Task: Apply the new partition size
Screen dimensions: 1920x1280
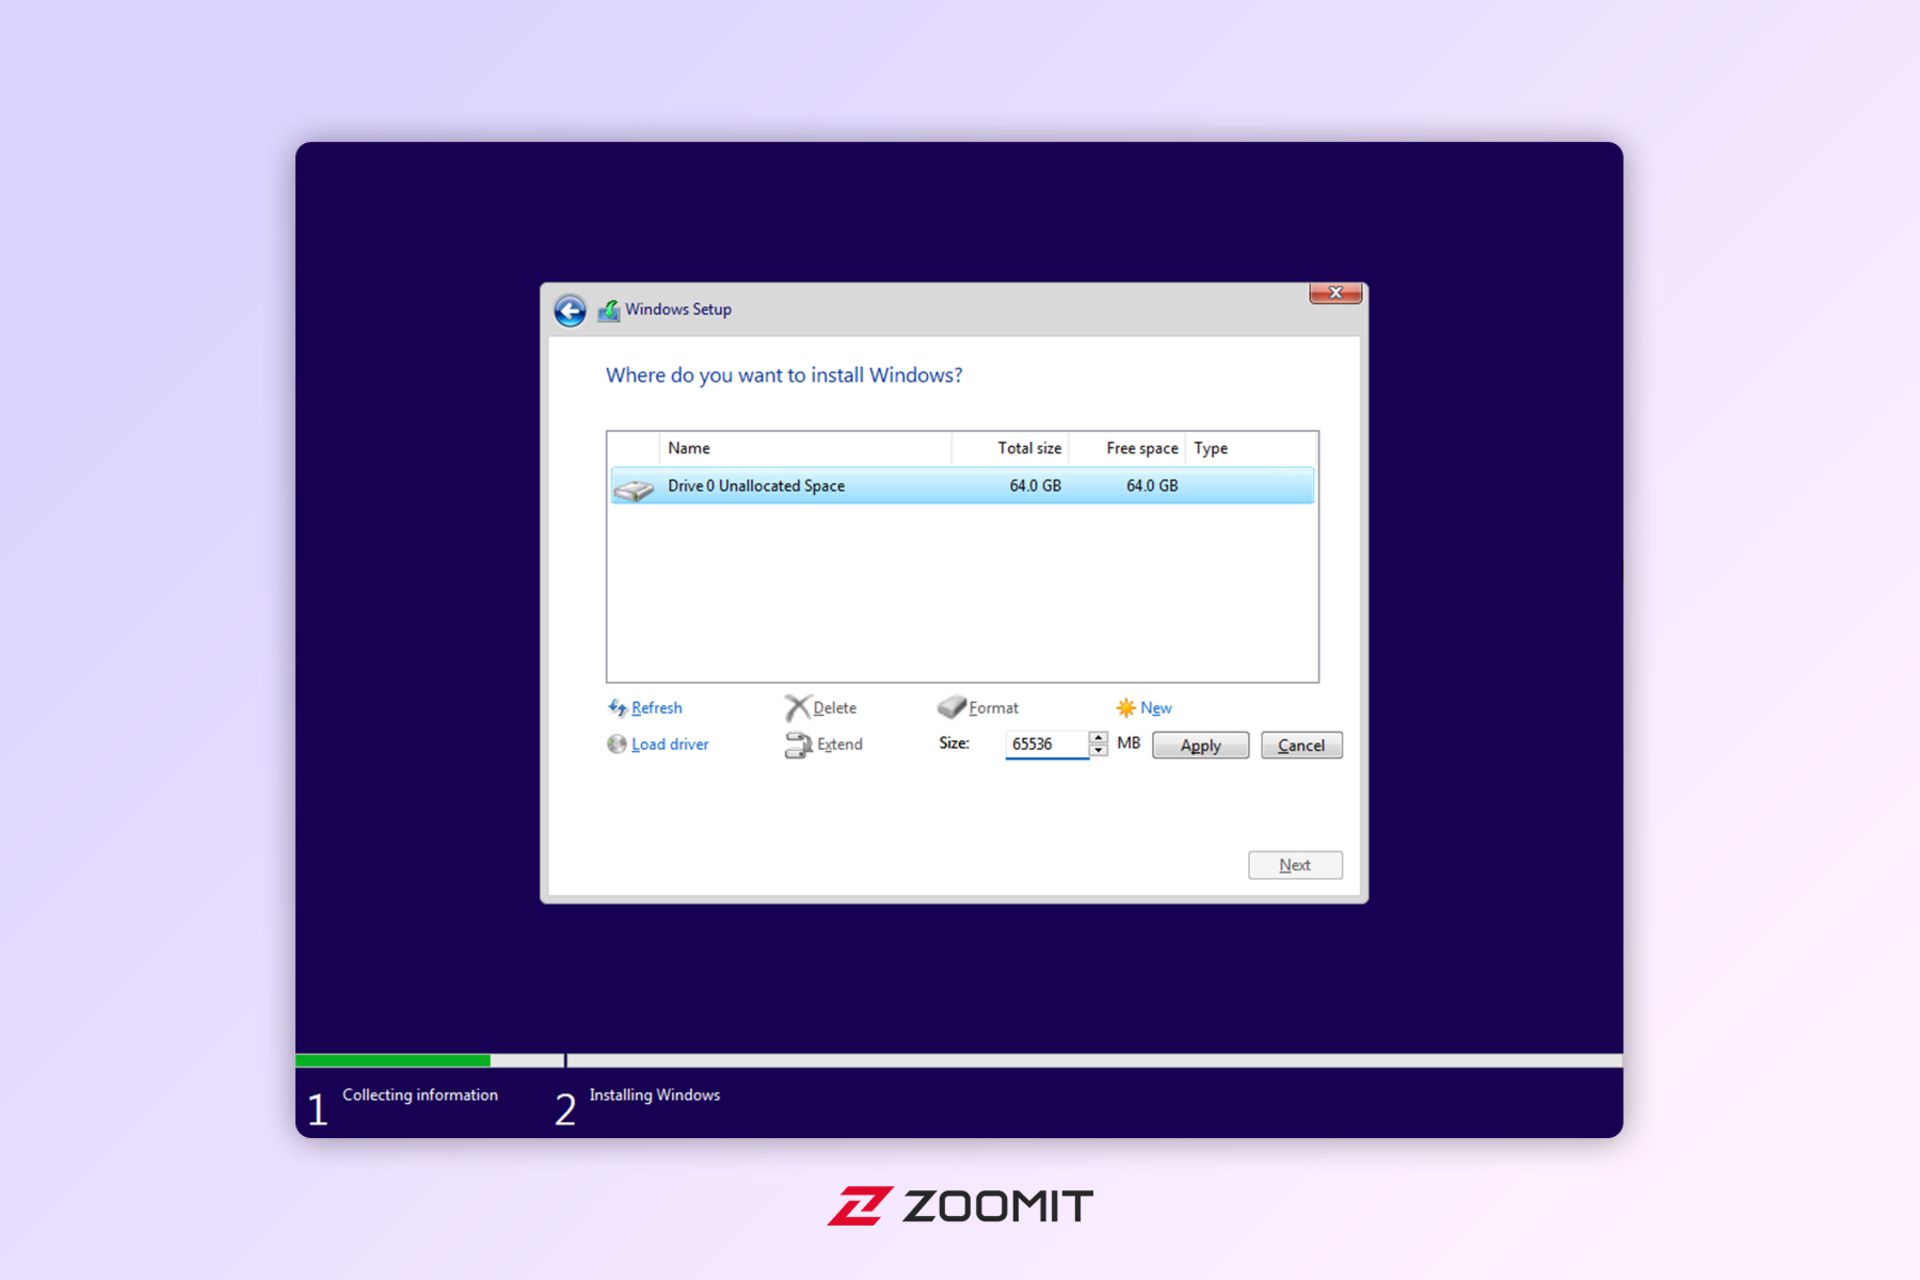Action: [x=1200, y=745]
